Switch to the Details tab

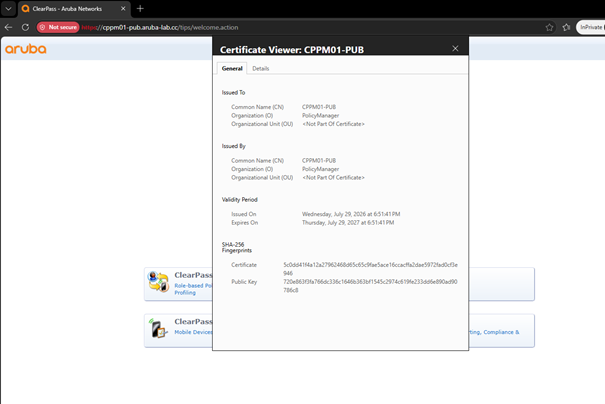coord(260,68)
